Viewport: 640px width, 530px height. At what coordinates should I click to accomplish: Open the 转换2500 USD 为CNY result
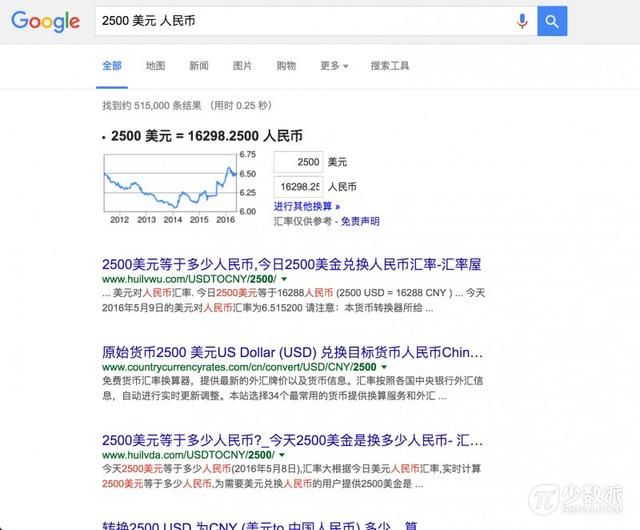click(260, 525)
